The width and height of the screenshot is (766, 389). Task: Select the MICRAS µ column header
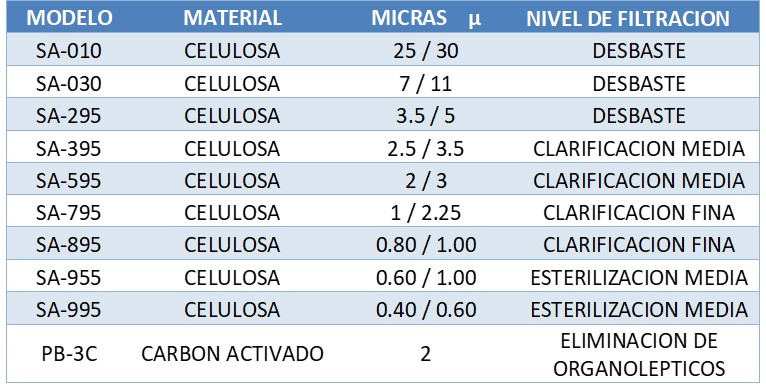point(426,19)
